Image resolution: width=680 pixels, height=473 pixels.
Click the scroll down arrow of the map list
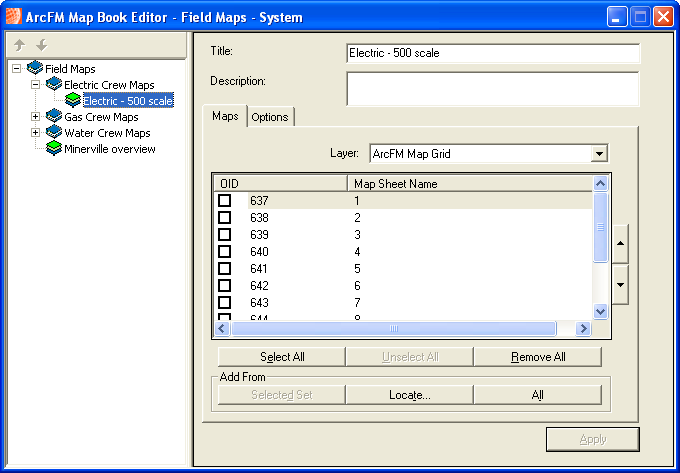click(600, 312)
